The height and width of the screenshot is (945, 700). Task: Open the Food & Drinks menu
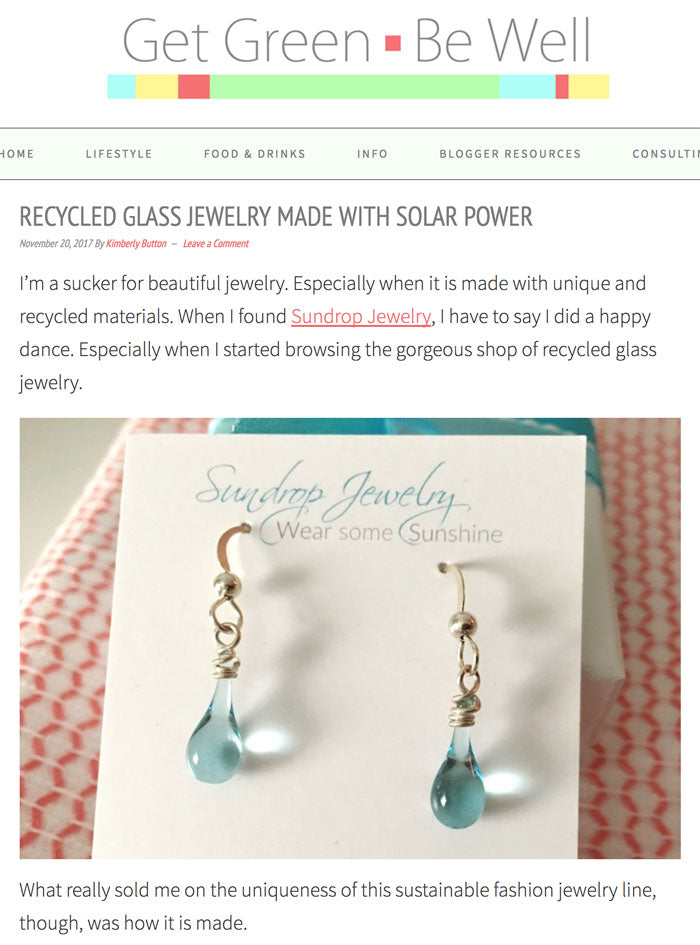coord(254,154)
